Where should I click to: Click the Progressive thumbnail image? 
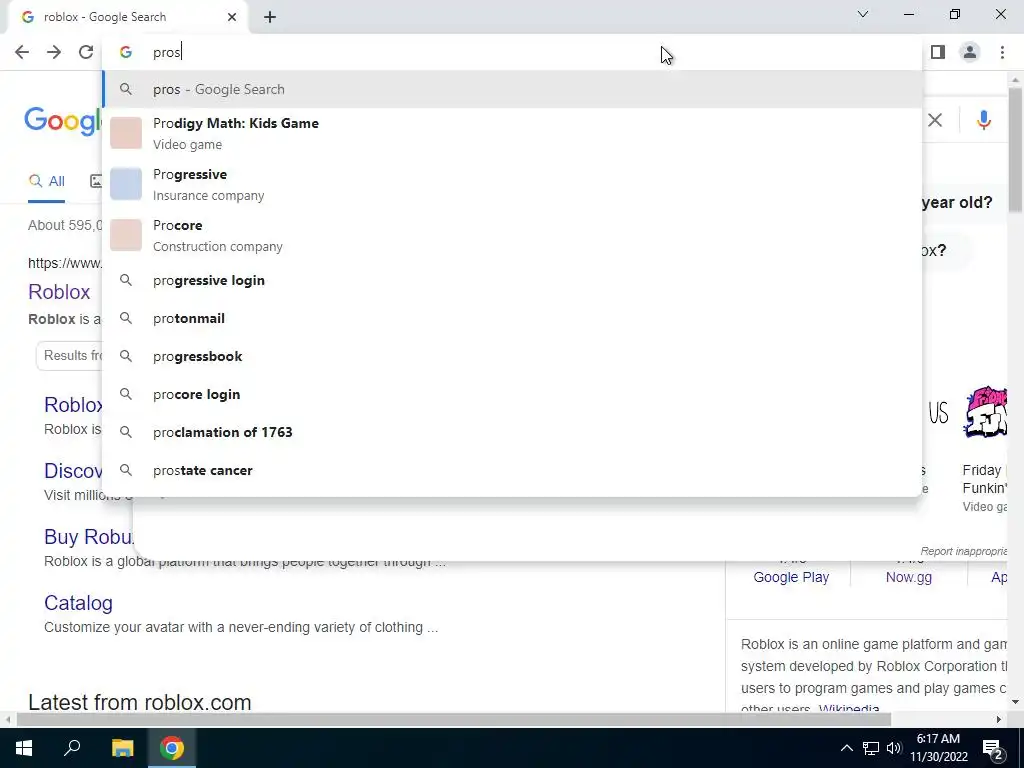[x=126, y=184]
